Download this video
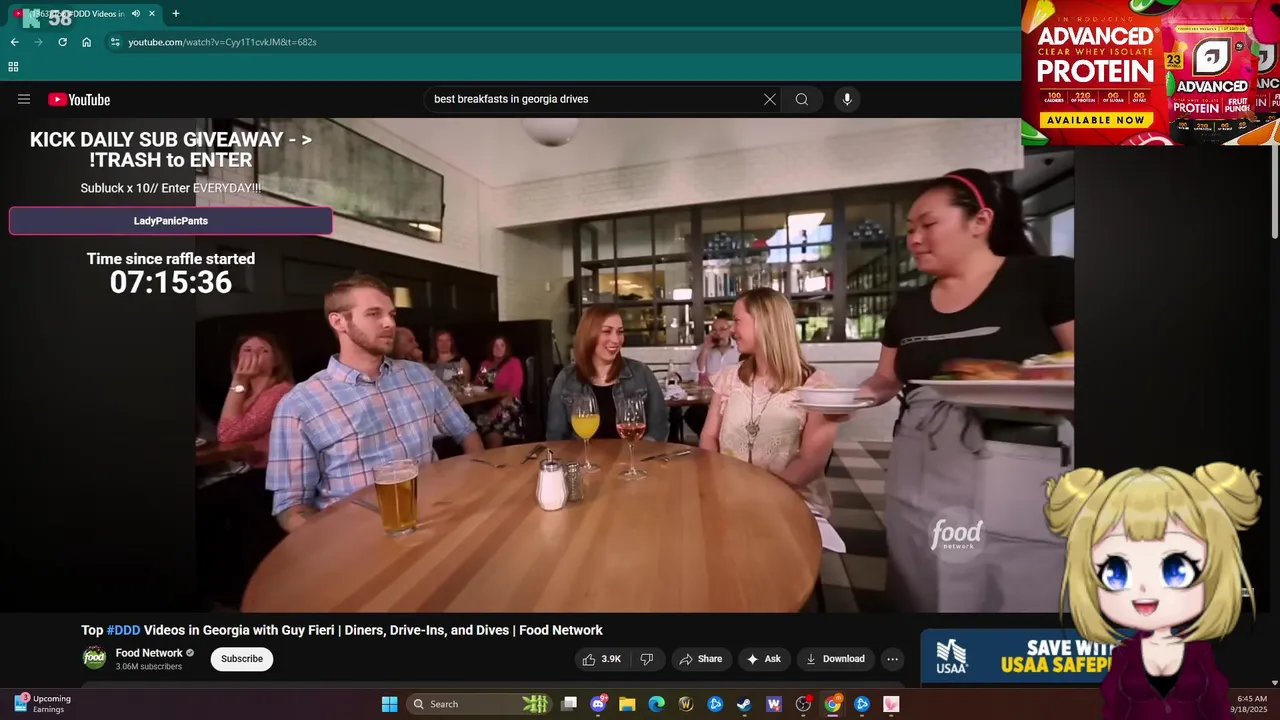The height and width of the screenshot is (720, 1280). [834, 659]
